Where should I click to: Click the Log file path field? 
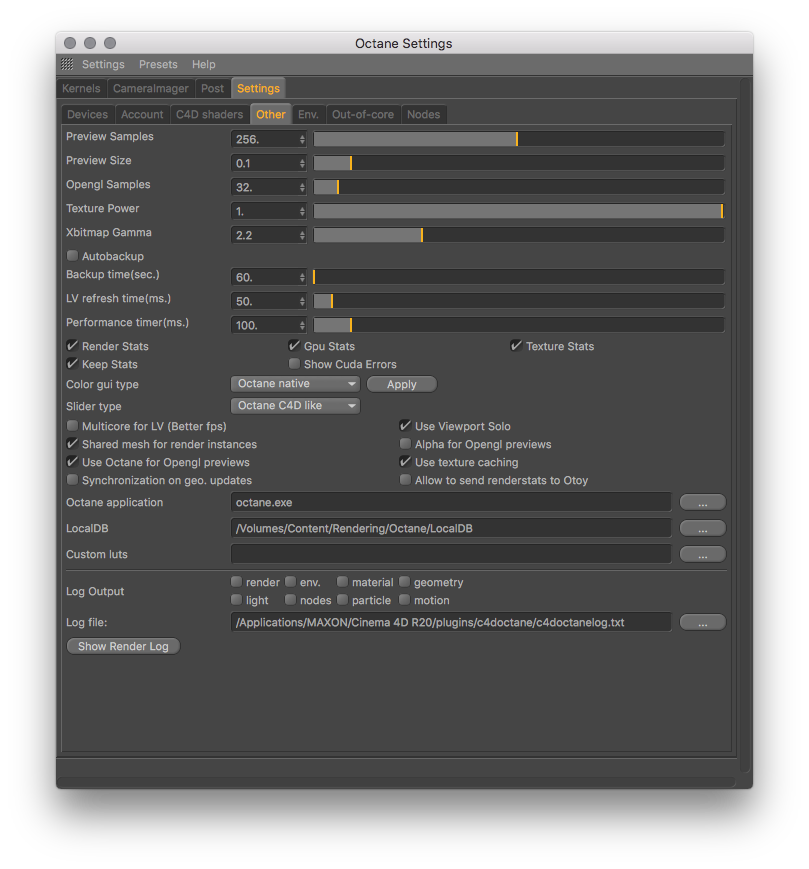(451, 622)
